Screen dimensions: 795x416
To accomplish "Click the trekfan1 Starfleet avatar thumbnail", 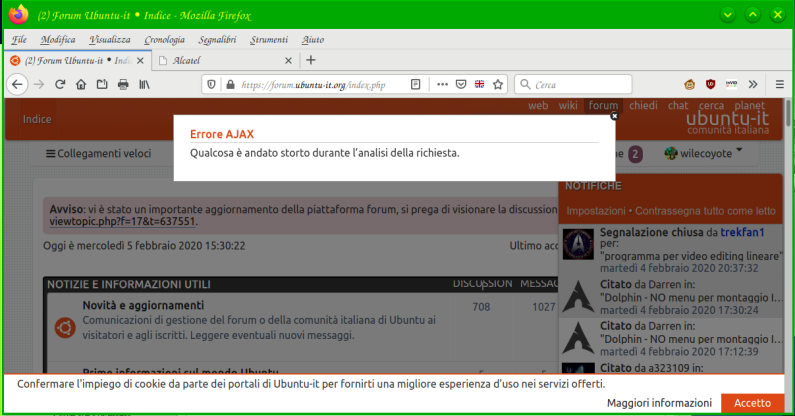I will click(x=578, y=244).
